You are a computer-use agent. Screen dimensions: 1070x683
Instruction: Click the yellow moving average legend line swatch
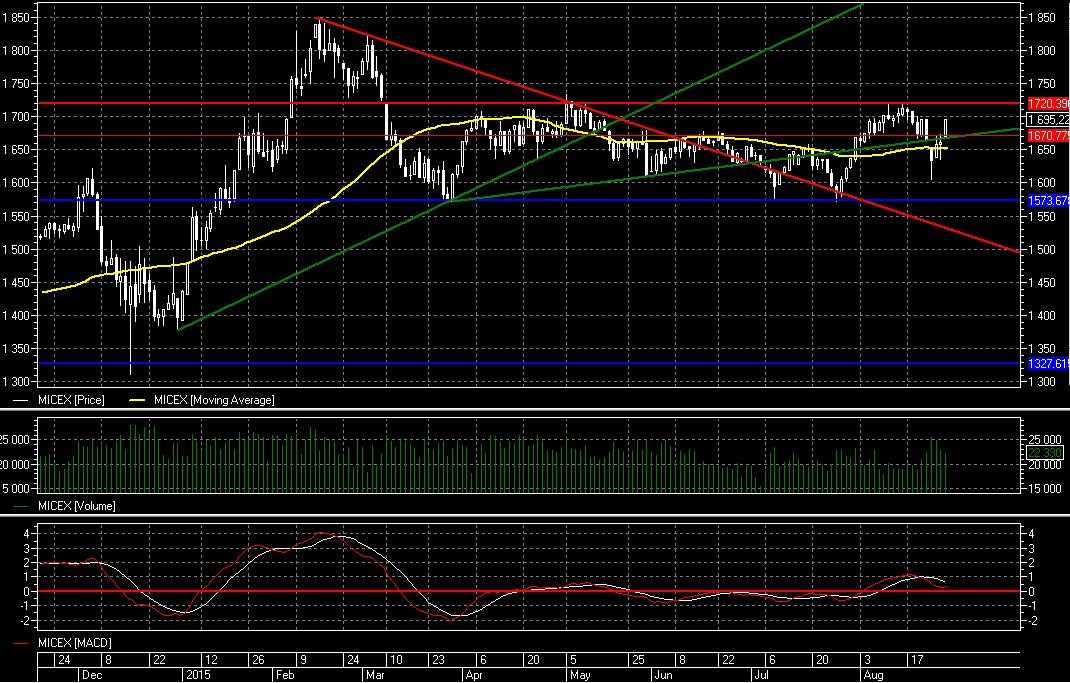coord(144,400)
